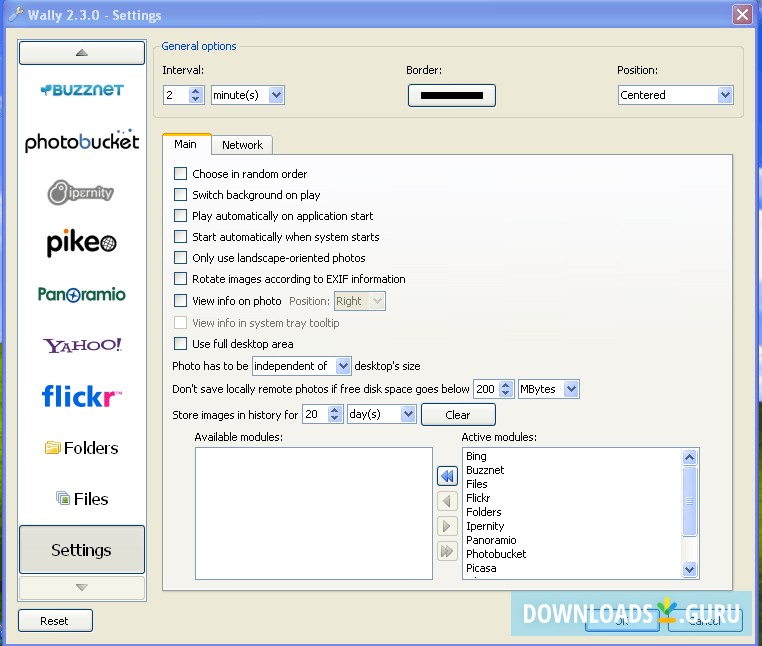Image resolution: width=762 pixels, height=646 pixels.
Task: Open the Buzznet module in sidebar
Action: tap(82, 90)
